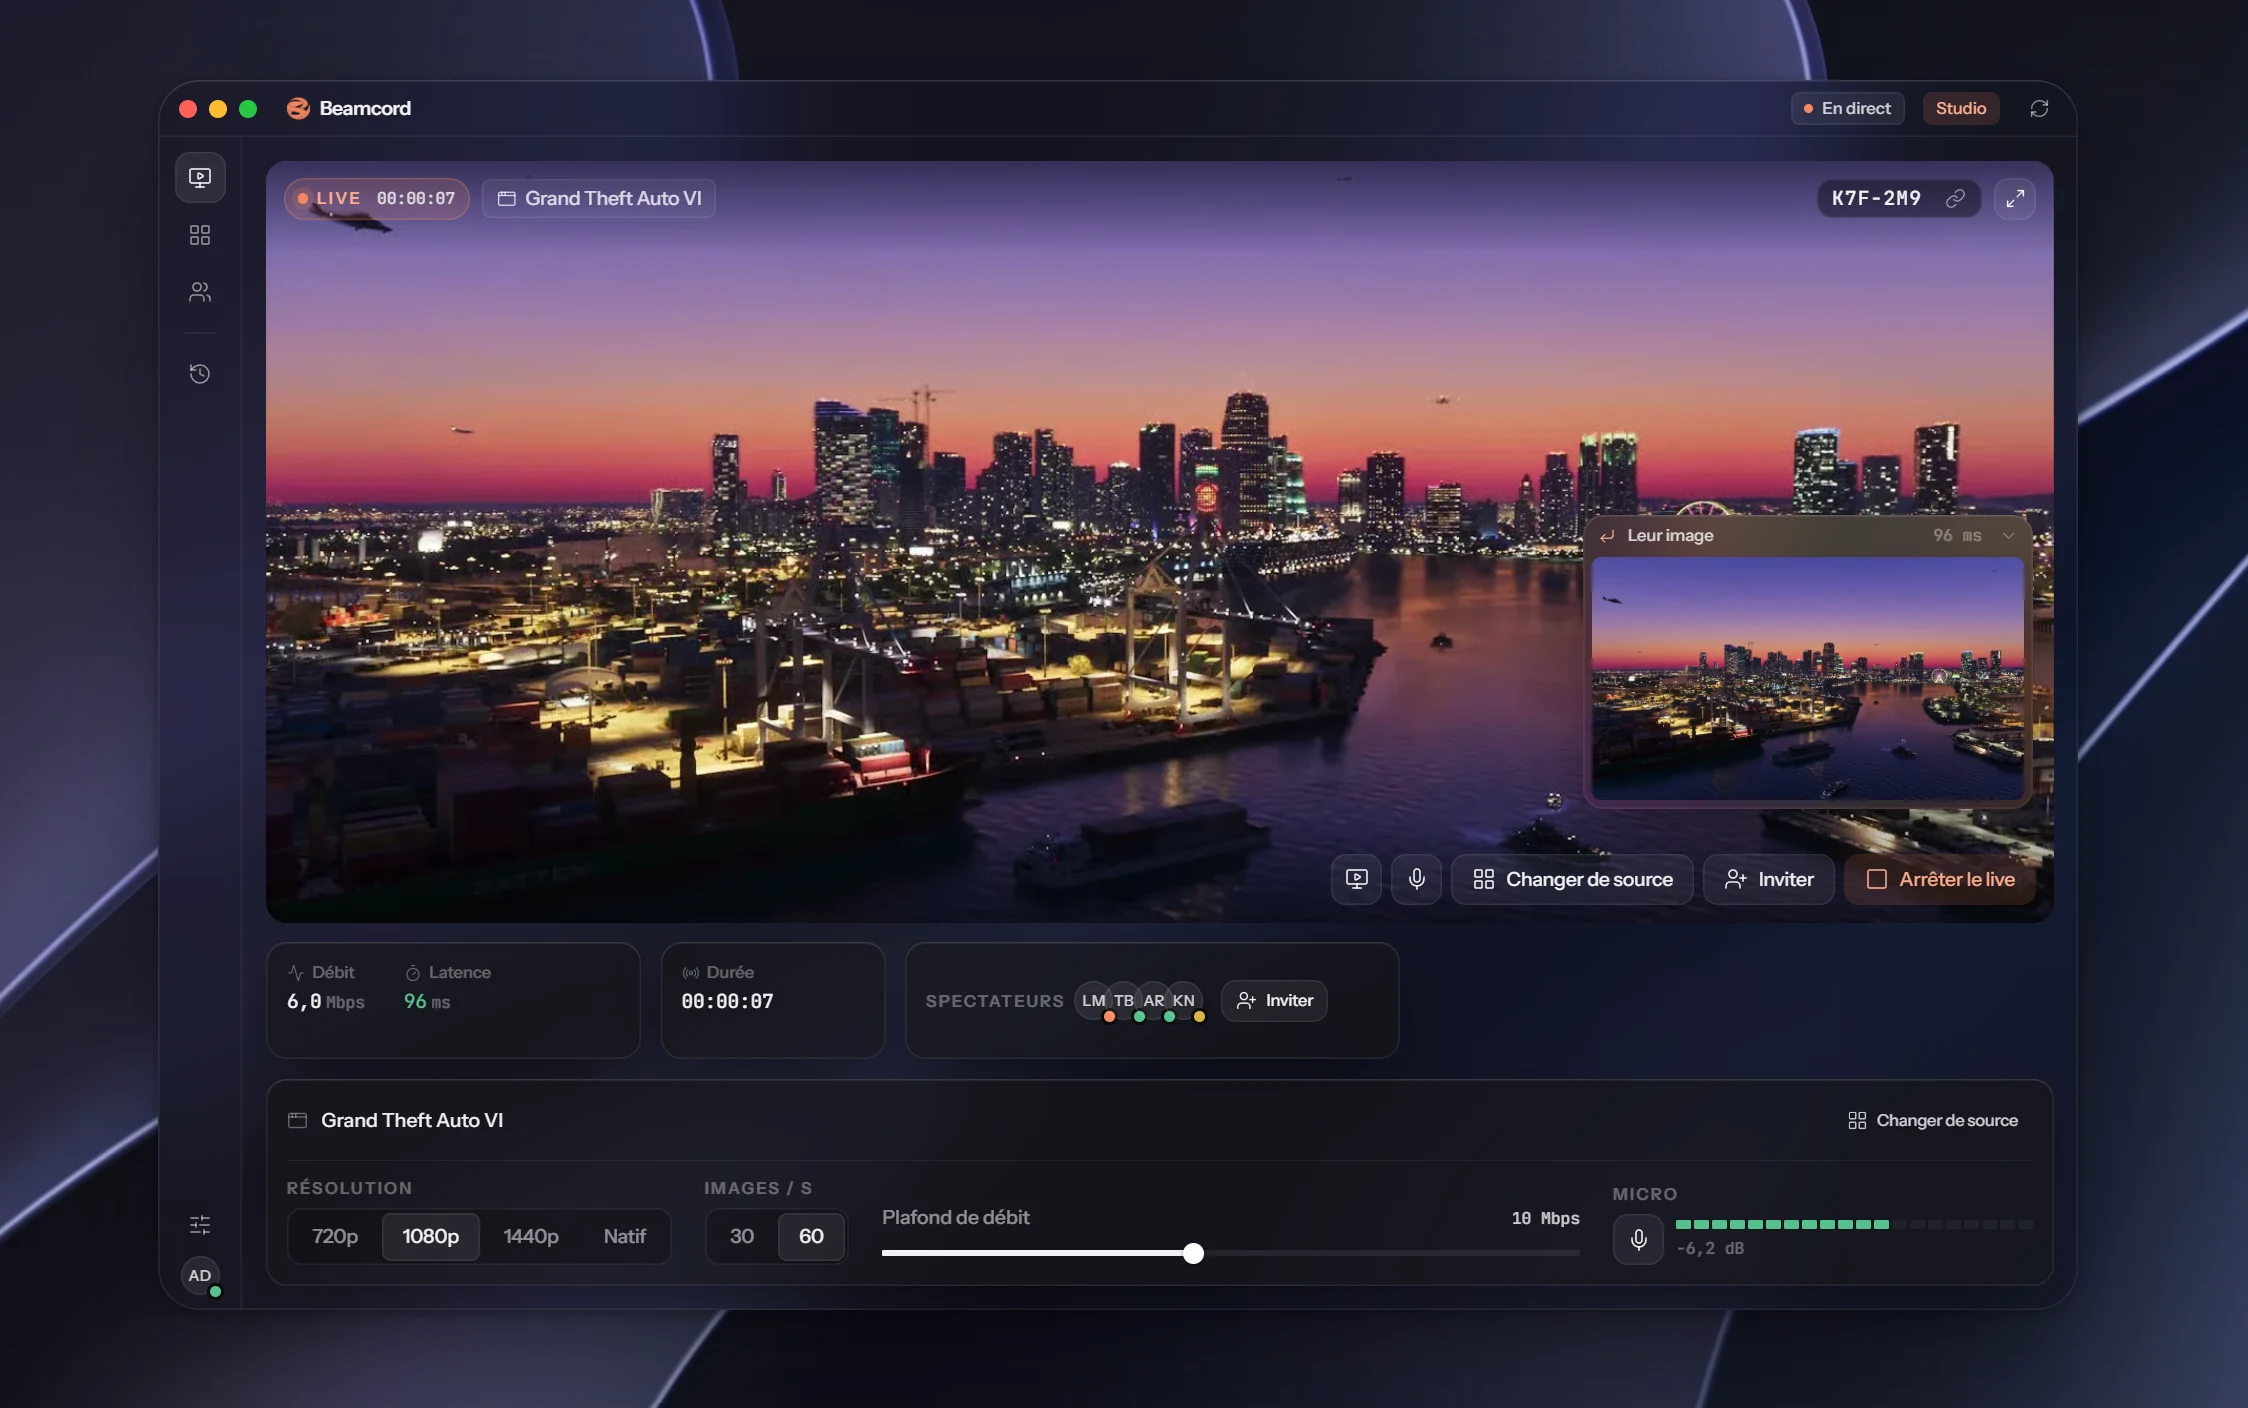
Task: Open the grid sources icon in sidebar
Action: coord(200,235)
